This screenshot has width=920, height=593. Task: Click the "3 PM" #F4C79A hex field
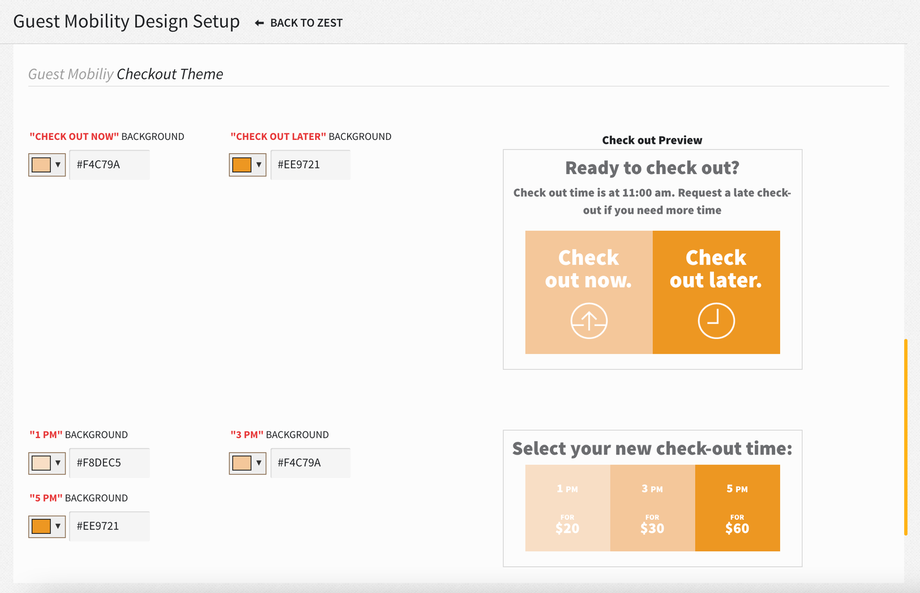(x=310, y=463)
